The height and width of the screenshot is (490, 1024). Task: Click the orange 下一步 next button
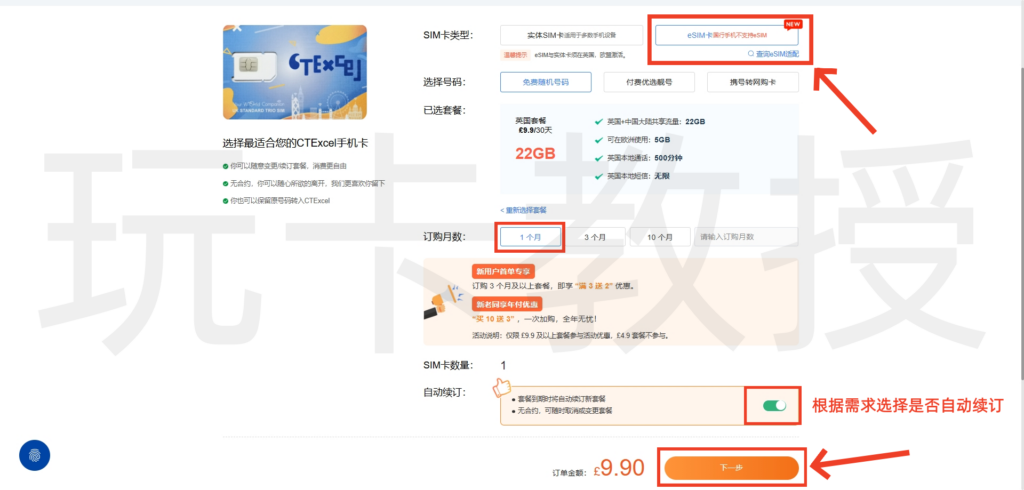(730, 468)
